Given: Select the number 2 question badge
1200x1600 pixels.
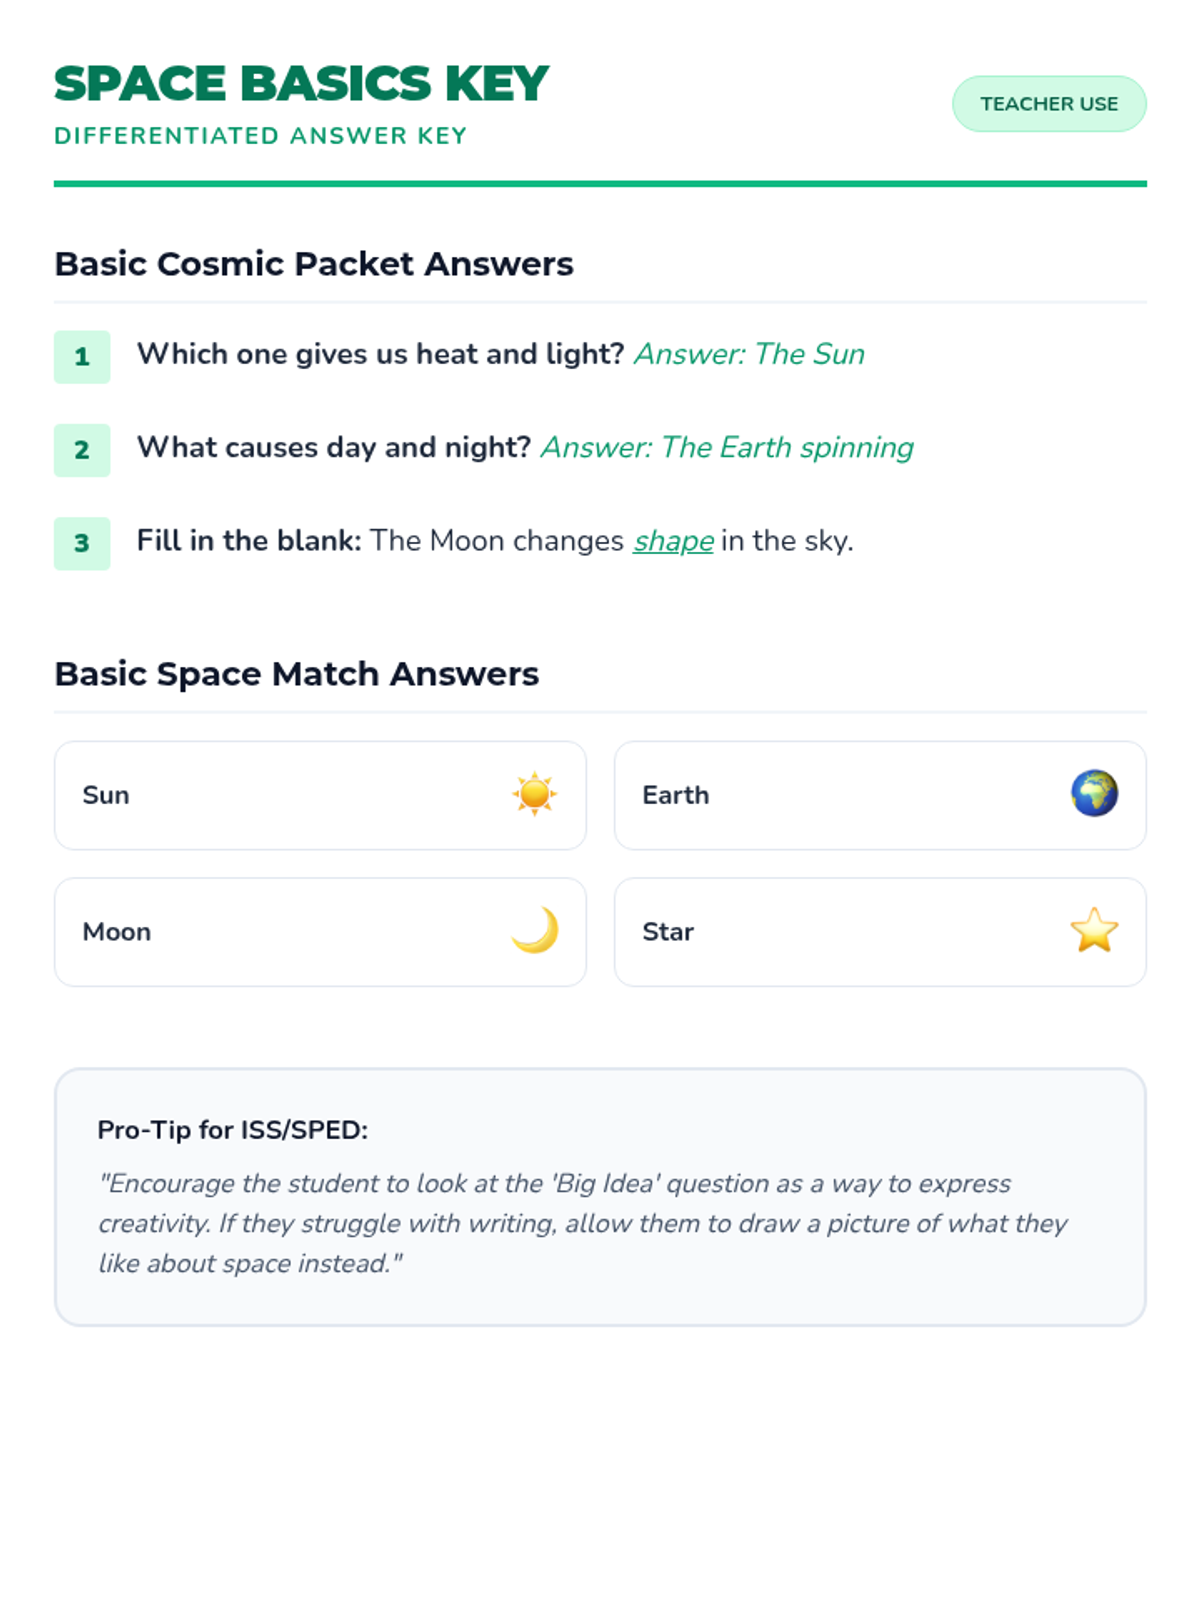Looking at the screenshot, I should click(x=82, y=450).
